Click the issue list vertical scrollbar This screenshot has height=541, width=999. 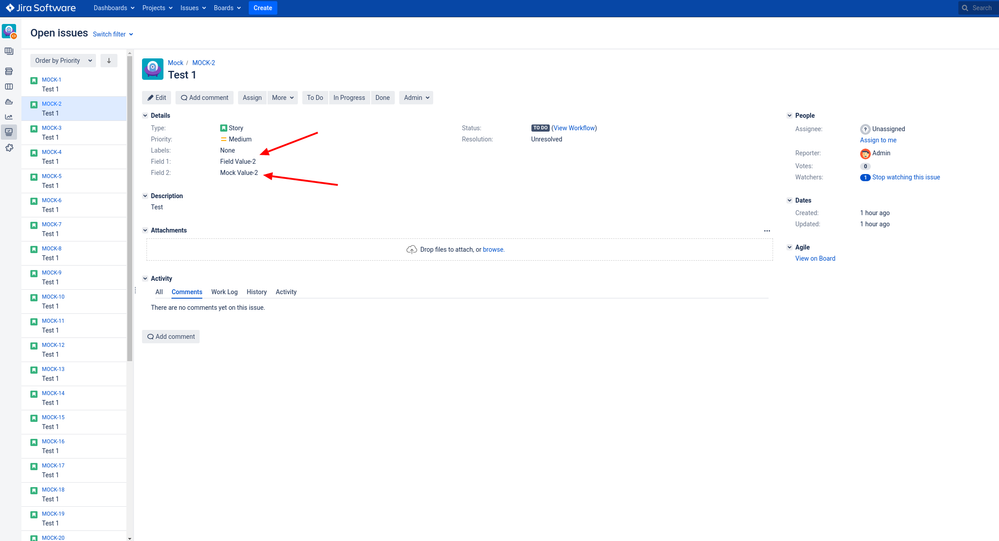pos(130,208)
